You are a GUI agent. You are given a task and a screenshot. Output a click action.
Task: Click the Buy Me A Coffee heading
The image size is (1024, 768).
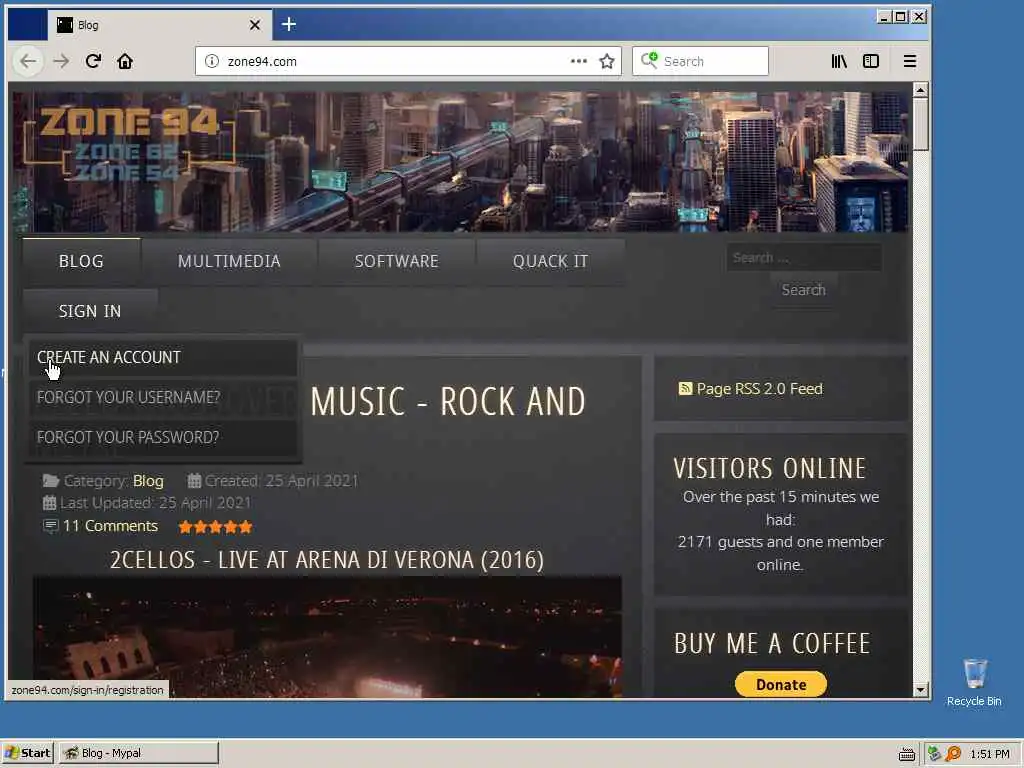coord(773,643)
